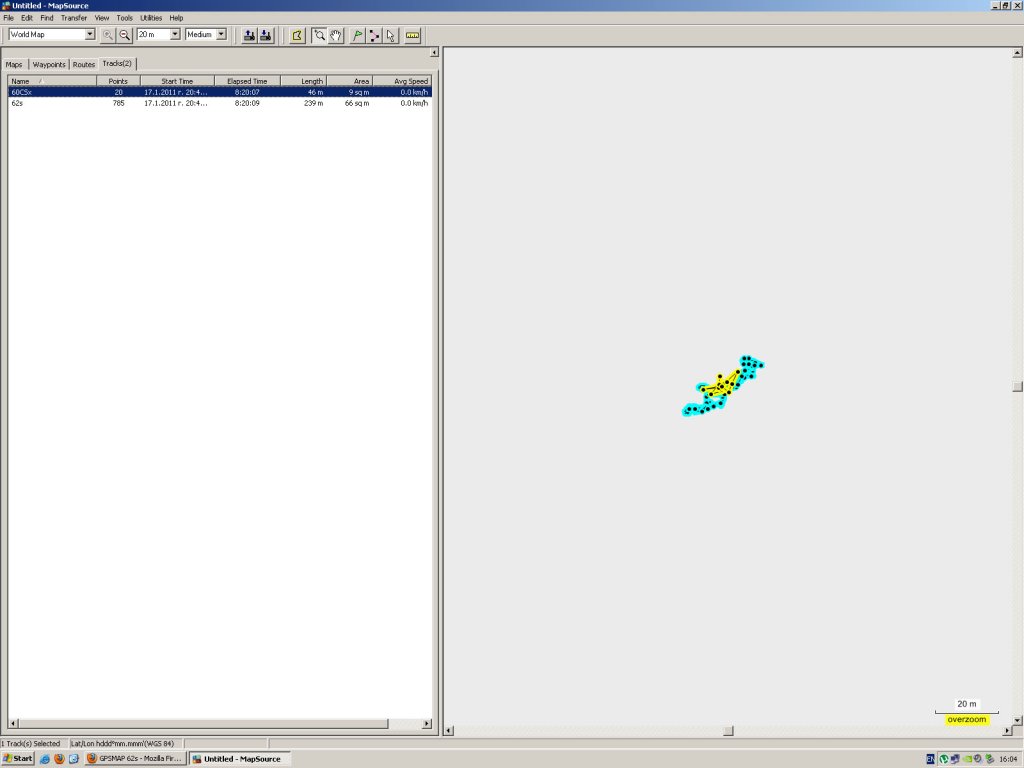Click track list horizontal scrollbar thumb

(203, 724)
